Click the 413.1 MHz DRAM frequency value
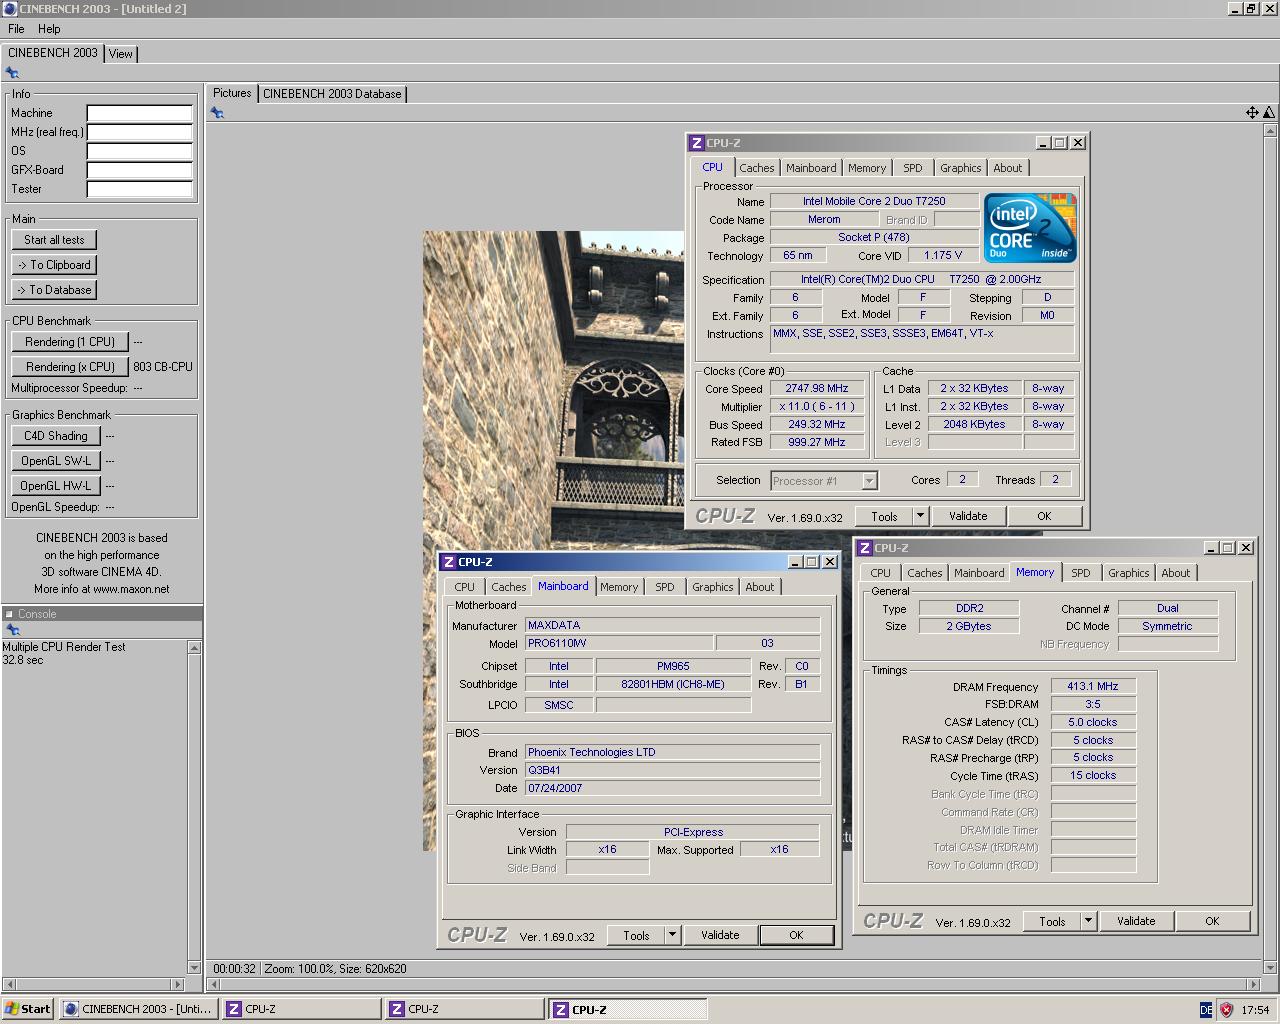The width and height of the screenshot is (1280, 1024). click(1093, 687)
